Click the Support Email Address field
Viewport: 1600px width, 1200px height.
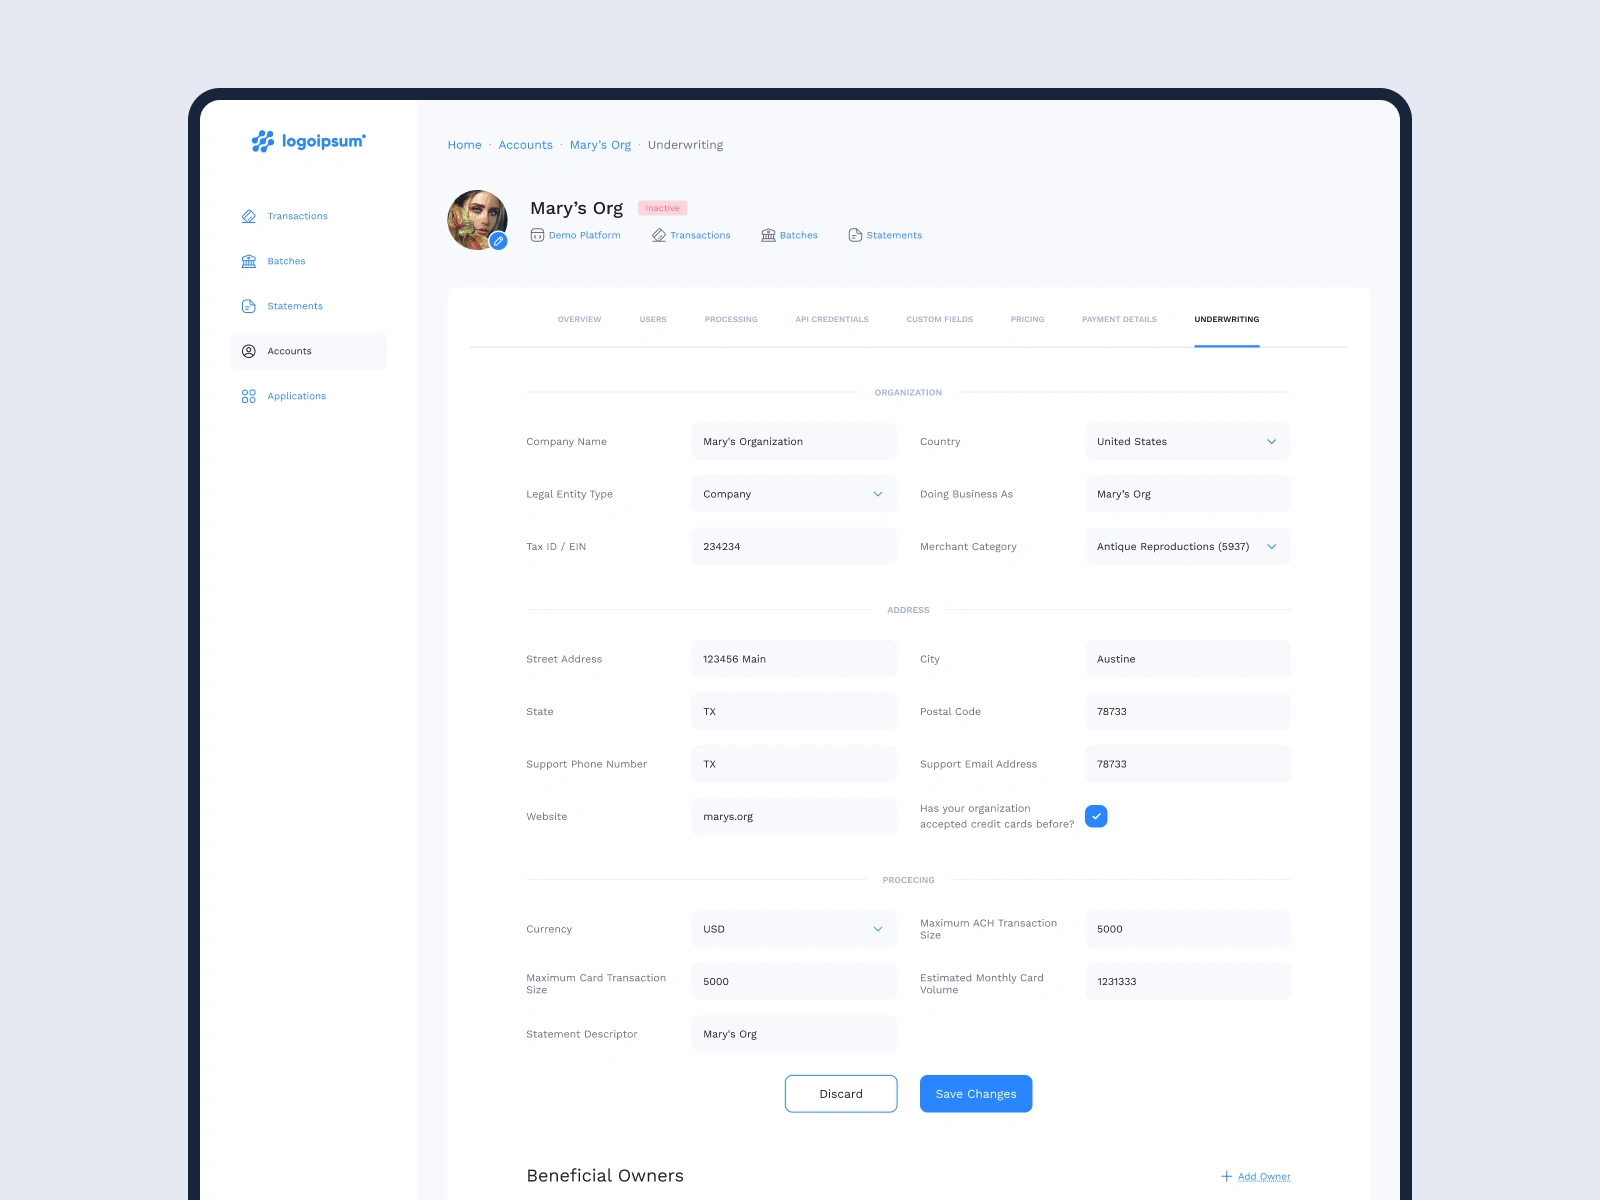1188,764
